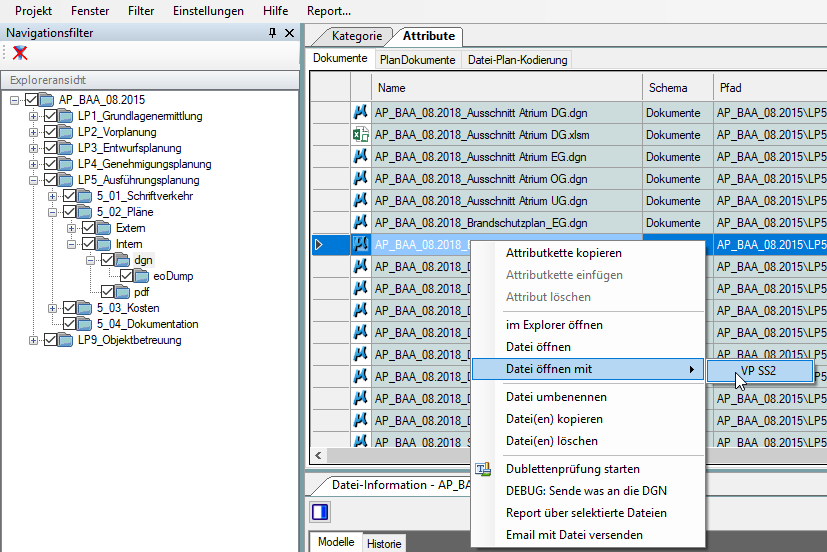Click the DGN icon of Ausschnitt Atrium OG.dgn
This screenshot has height=552, width=827.
[361, 179]
